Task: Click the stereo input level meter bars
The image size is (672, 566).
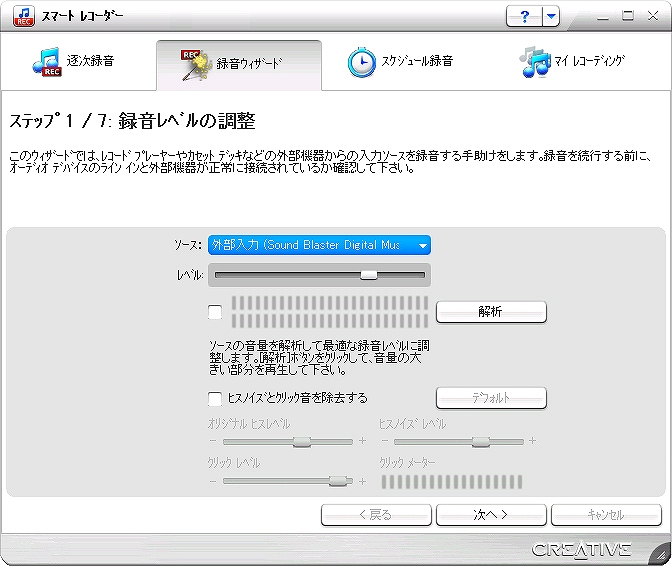Action: [330, 312]
